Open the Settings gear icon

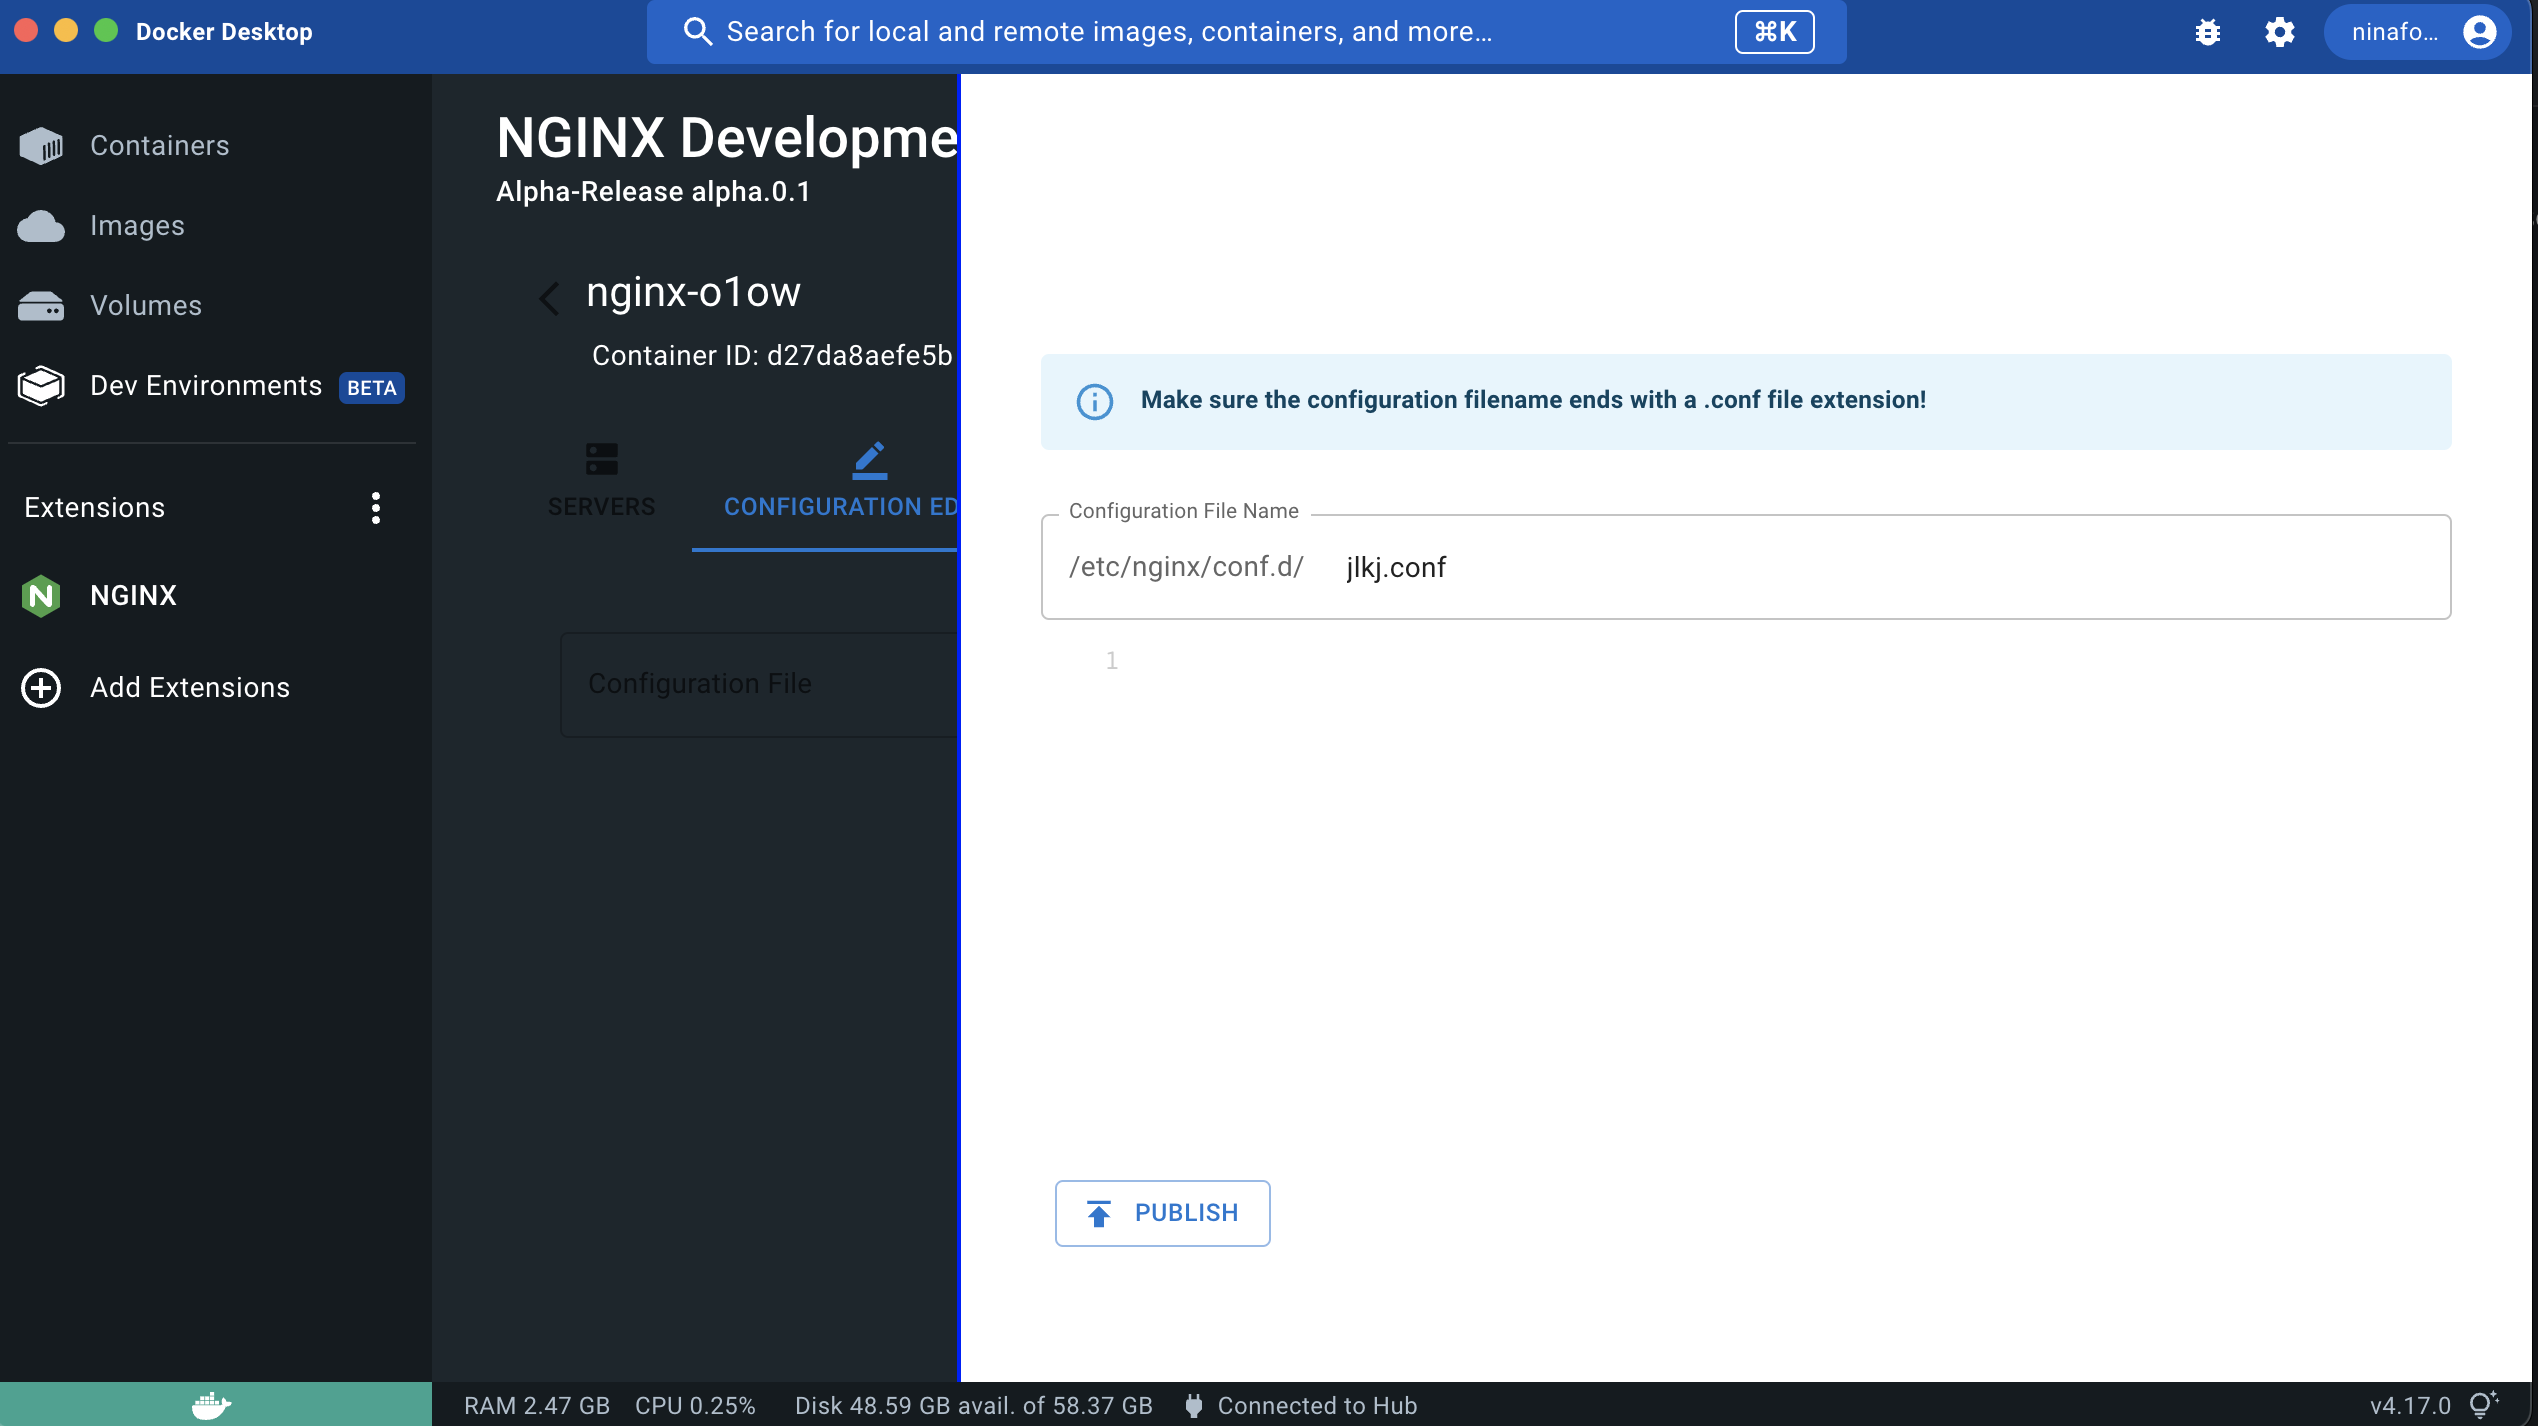pos(2280,32)
